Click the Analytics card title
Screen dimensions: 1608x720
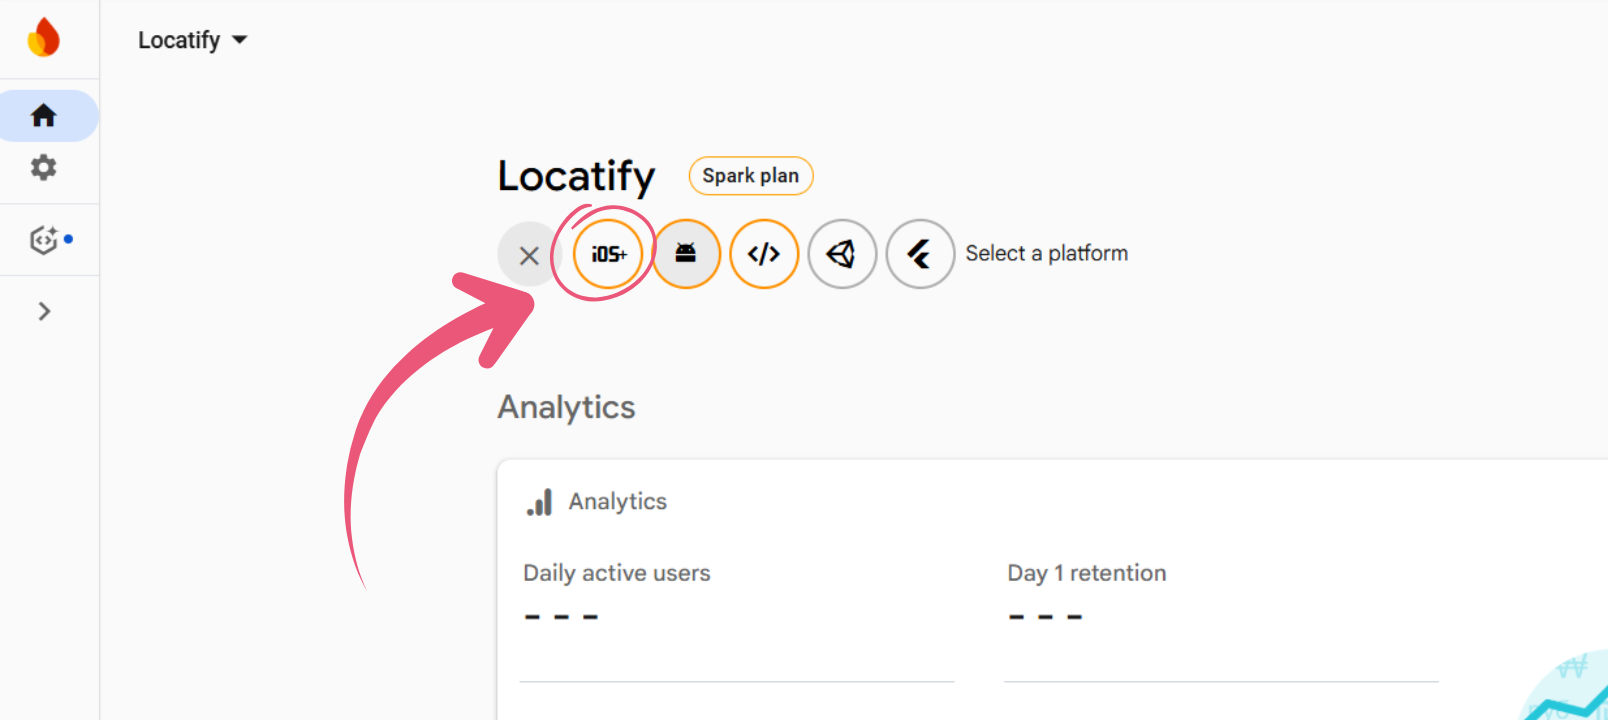pos(618,502)
